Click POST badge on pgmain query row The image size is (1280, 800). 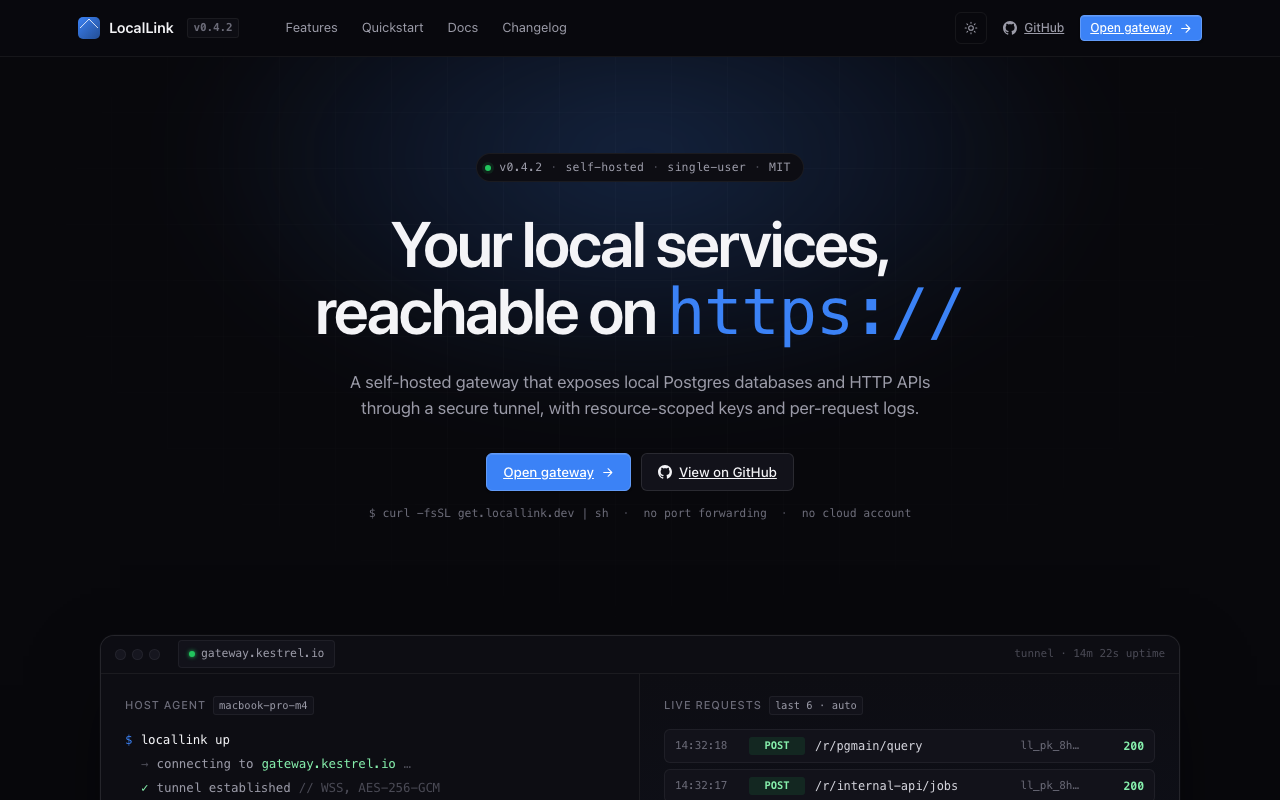(x=777, y=746)
